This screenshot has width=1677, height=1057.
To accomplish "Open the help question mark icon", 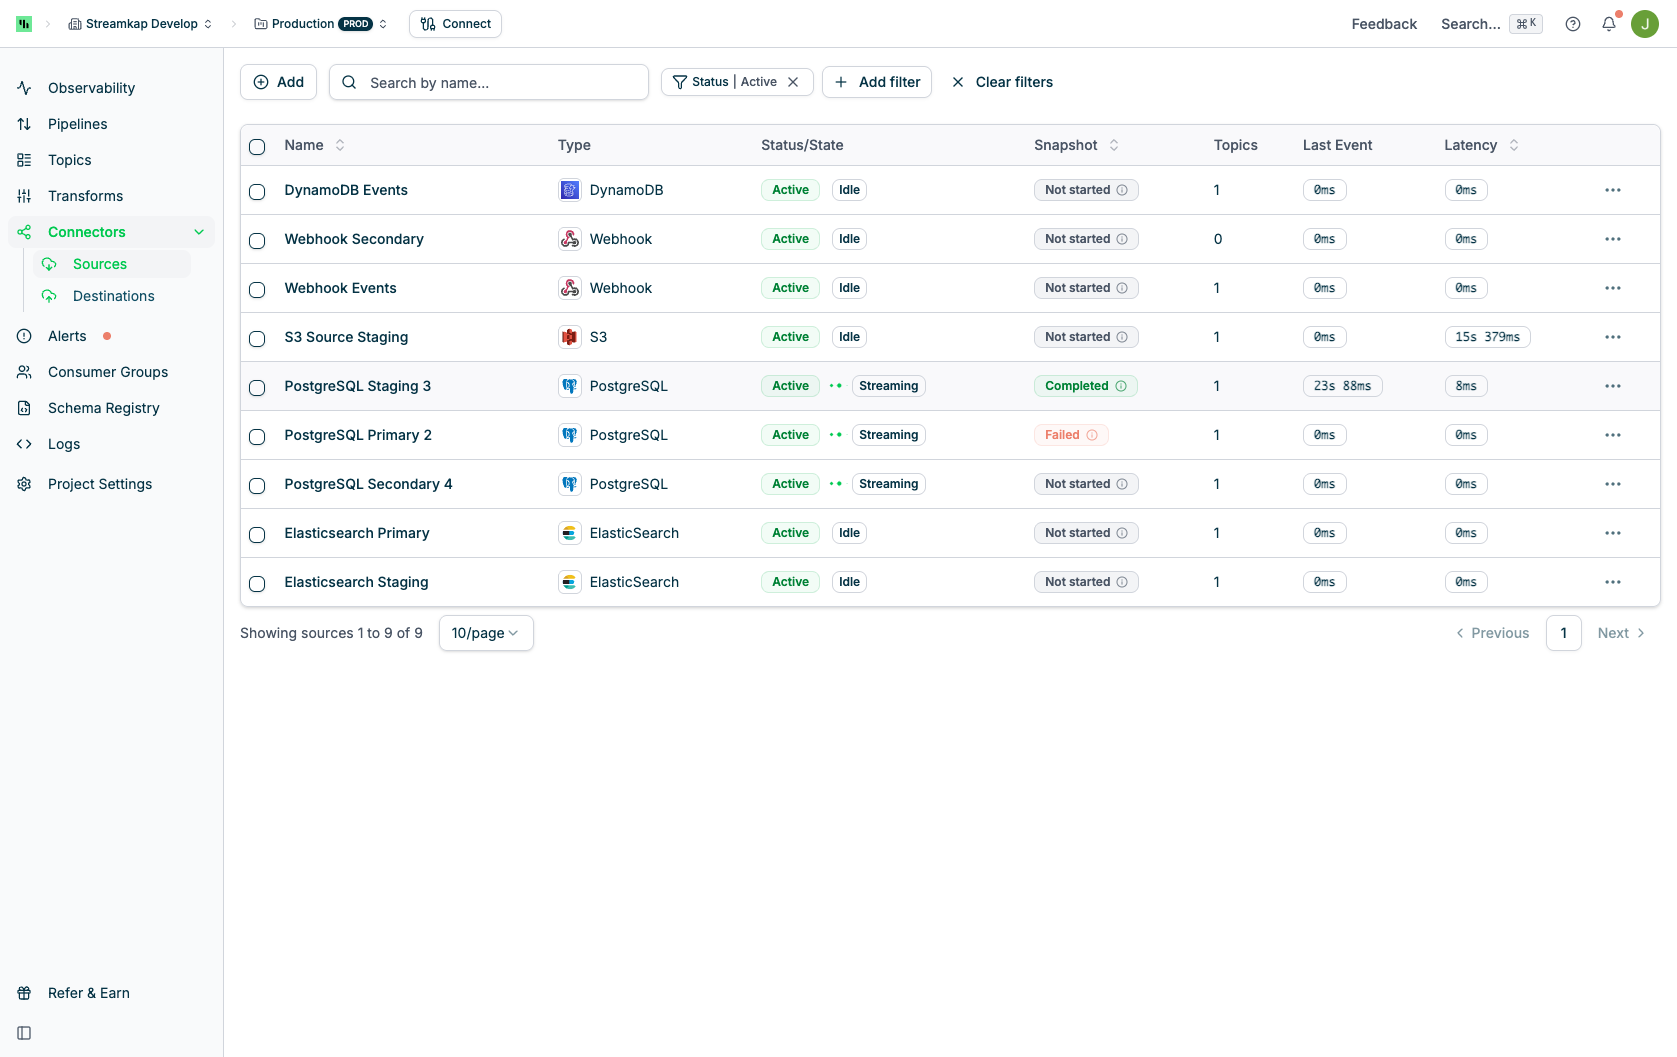I will (x=1573, y=24).
